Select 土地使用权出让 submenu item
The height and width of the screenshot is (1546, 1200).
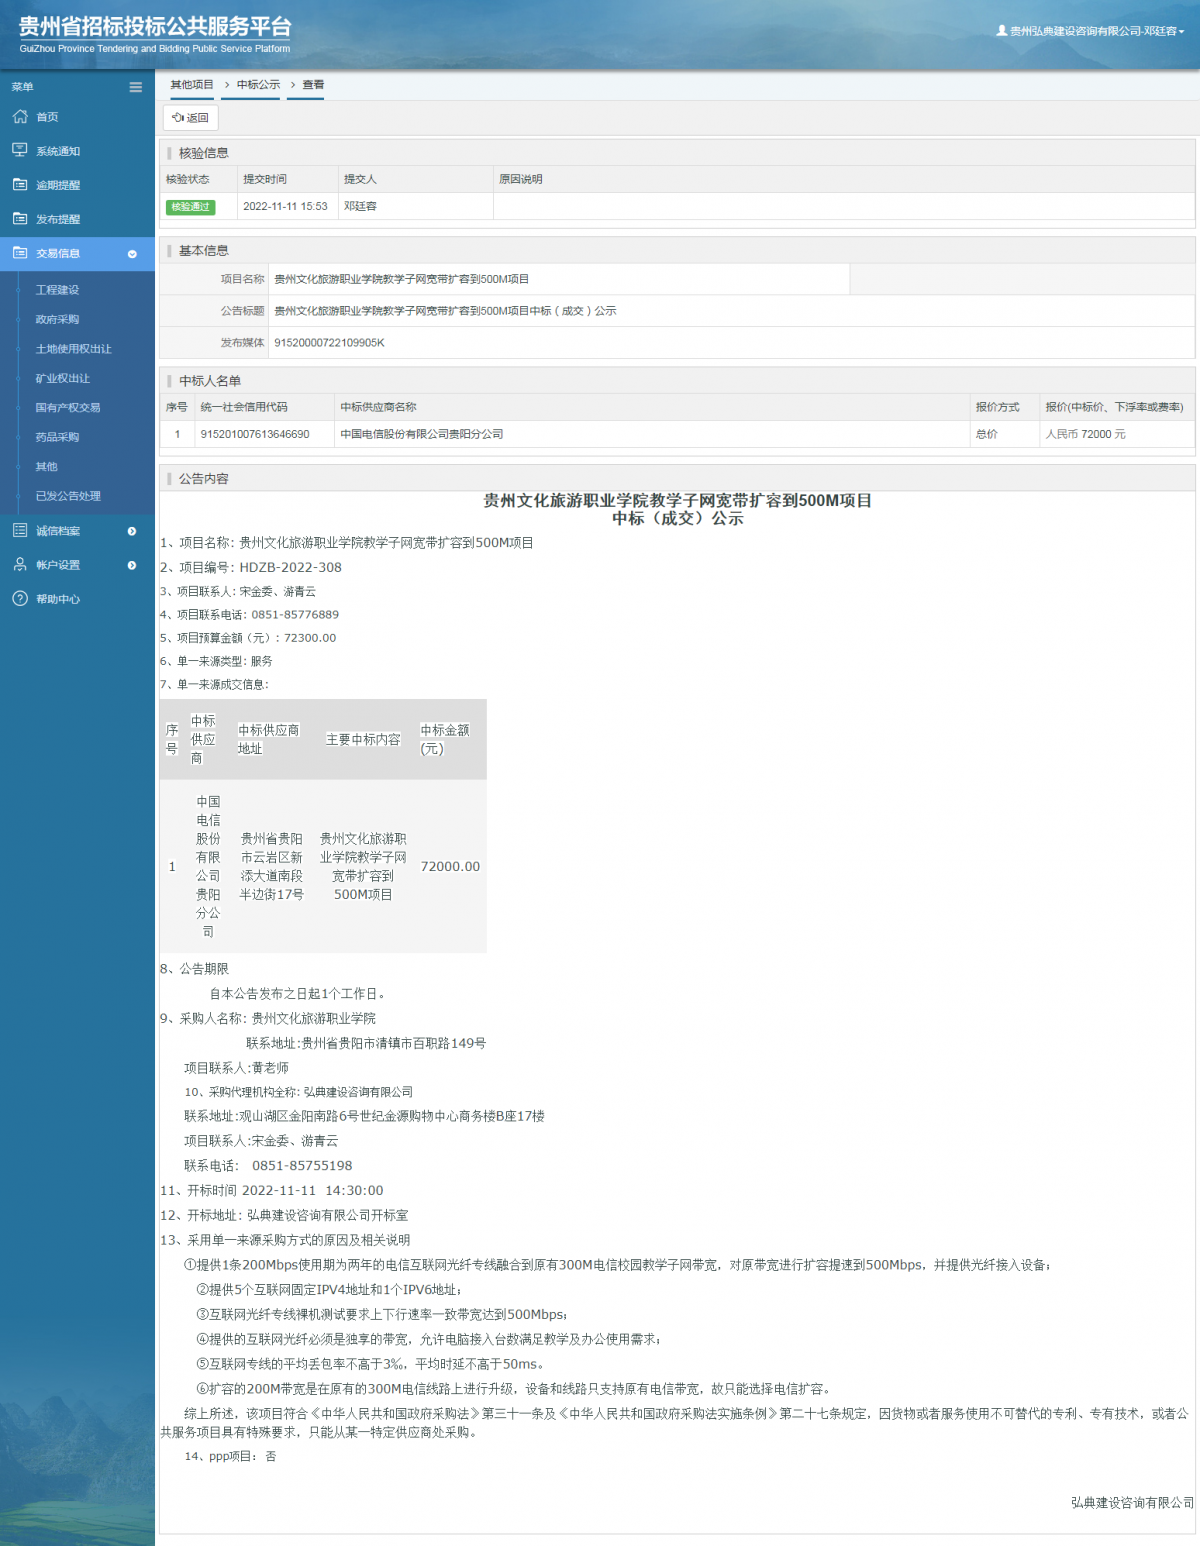coord(74,349)
